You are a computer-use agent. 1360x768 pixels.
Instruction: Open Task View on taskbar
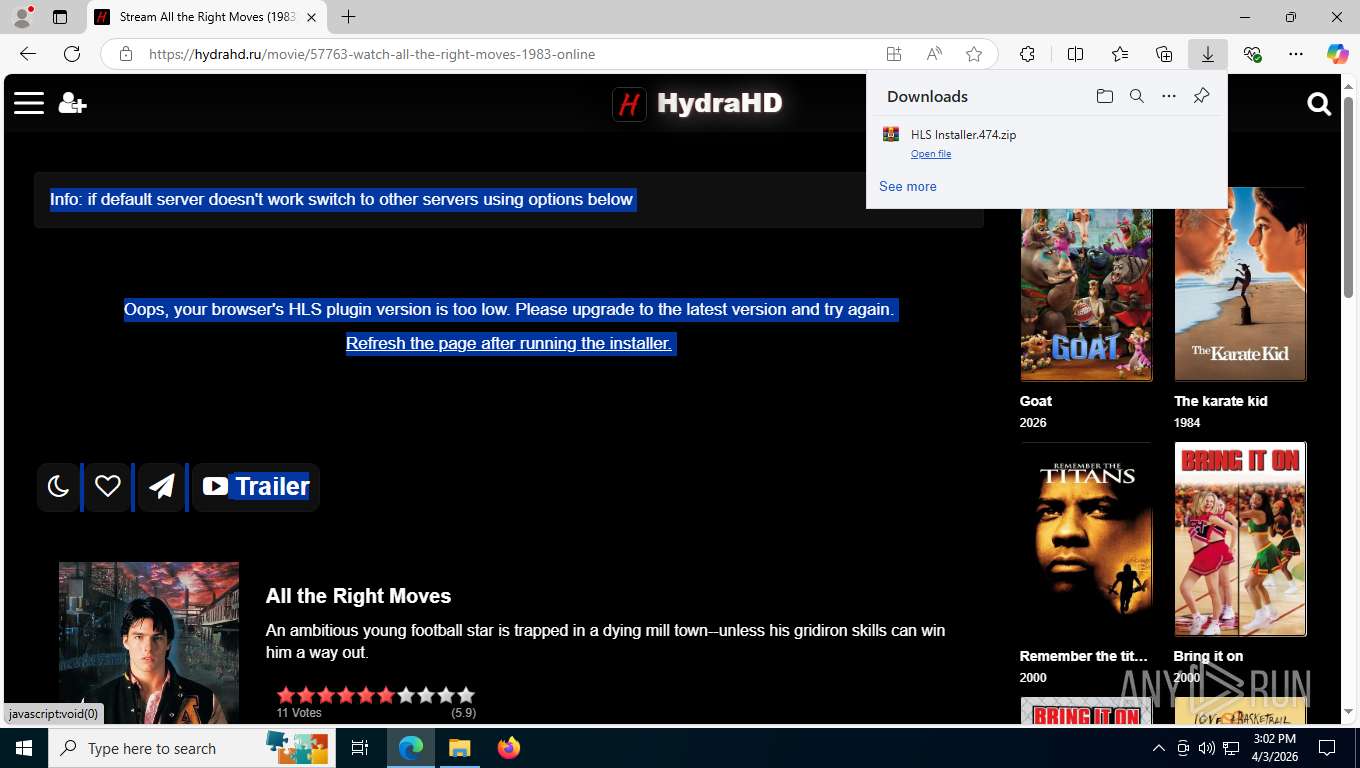tap(360, 748)
